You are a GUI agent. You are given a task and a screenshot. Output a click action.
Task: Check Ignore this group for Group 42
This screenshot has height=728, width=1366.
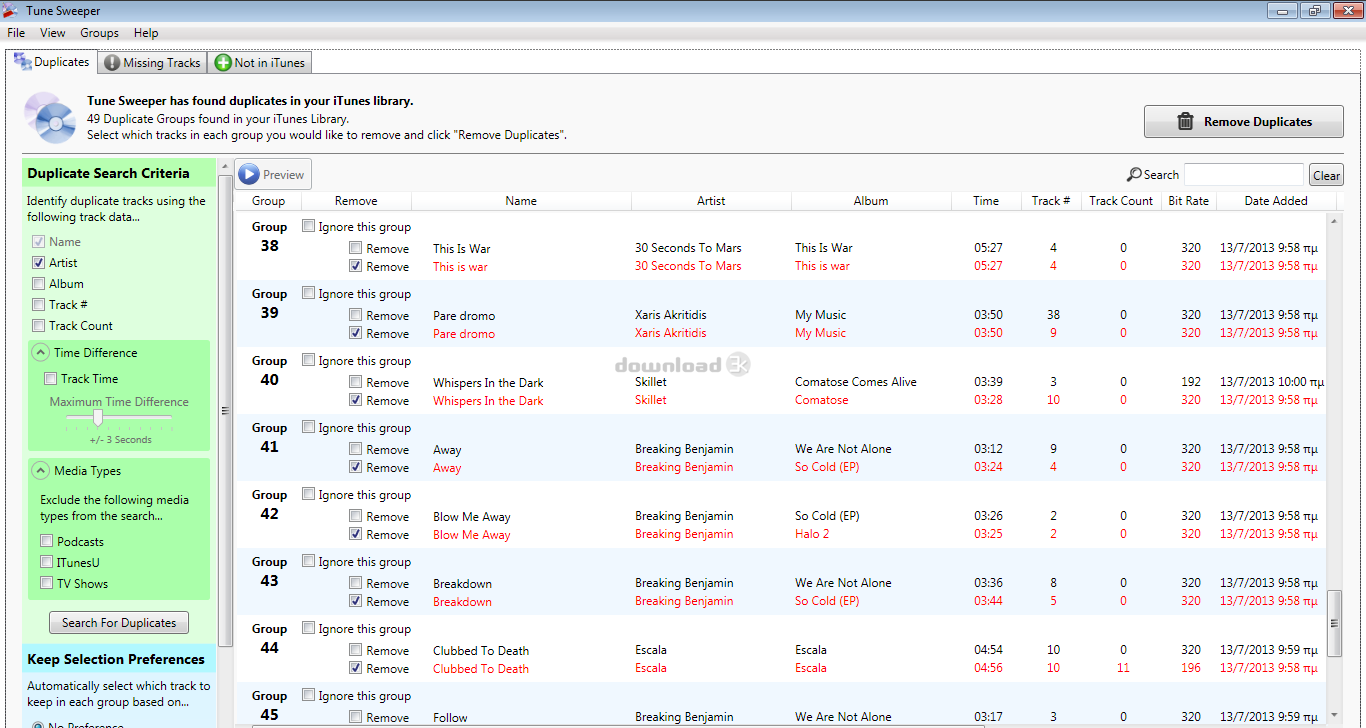click(309, 494)
